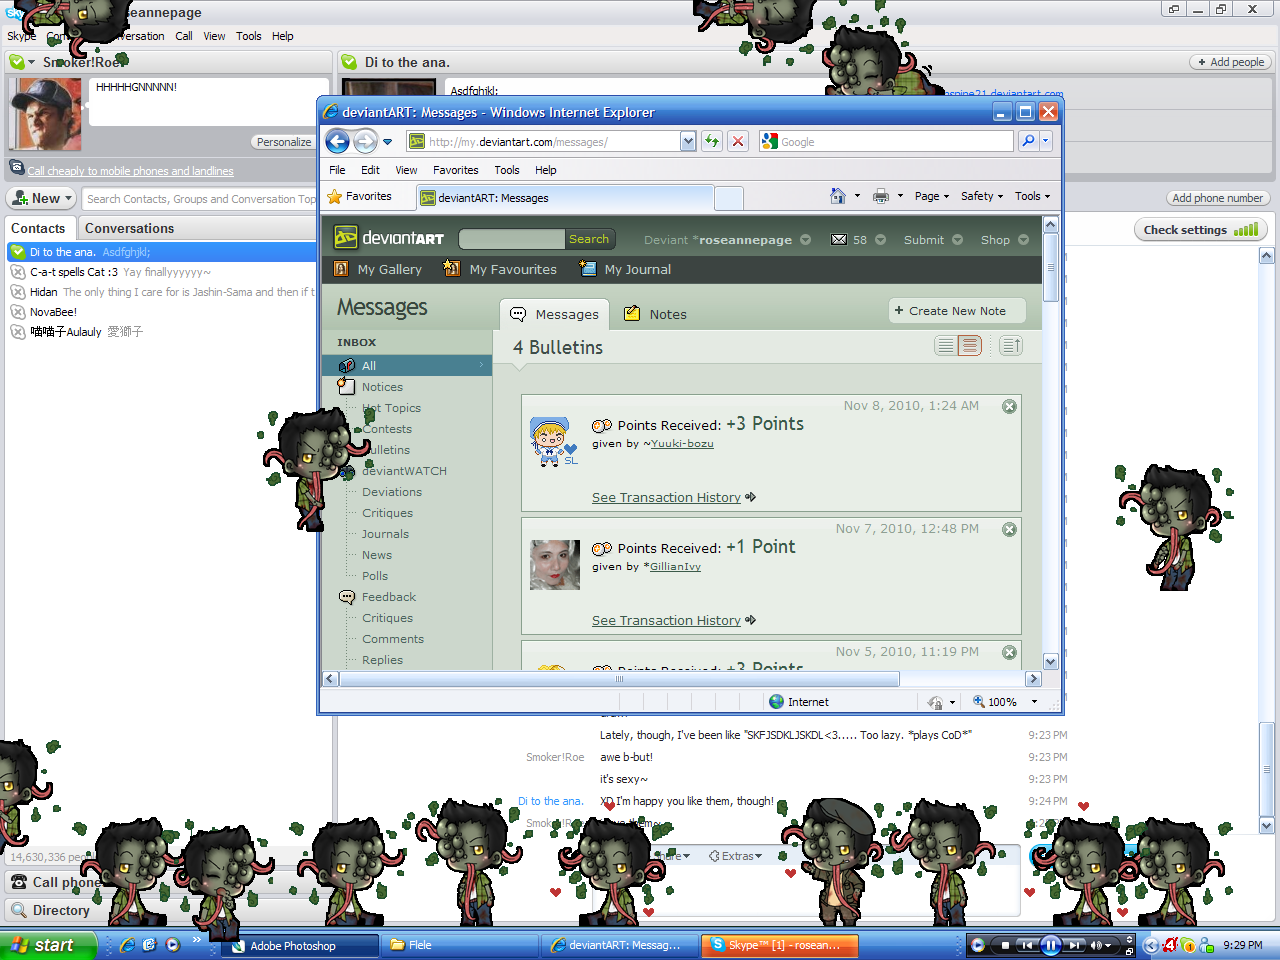This screenshot has height=960, width=1280.
Task: Select the Notices inbox category
Action: [x=382, y=387]
